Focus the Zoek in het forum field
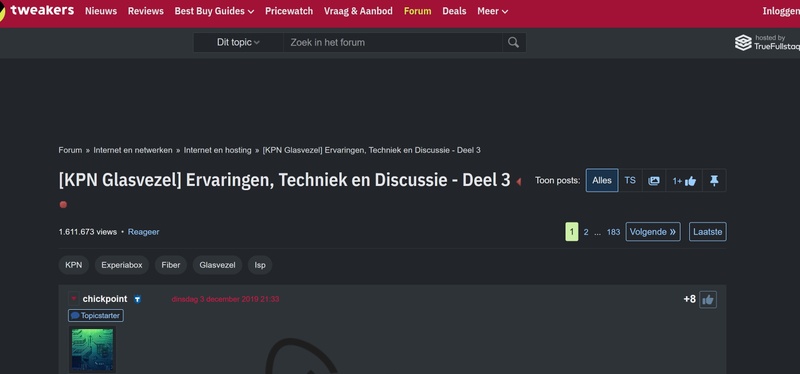800x374 pixels. [x=393, y=42]
